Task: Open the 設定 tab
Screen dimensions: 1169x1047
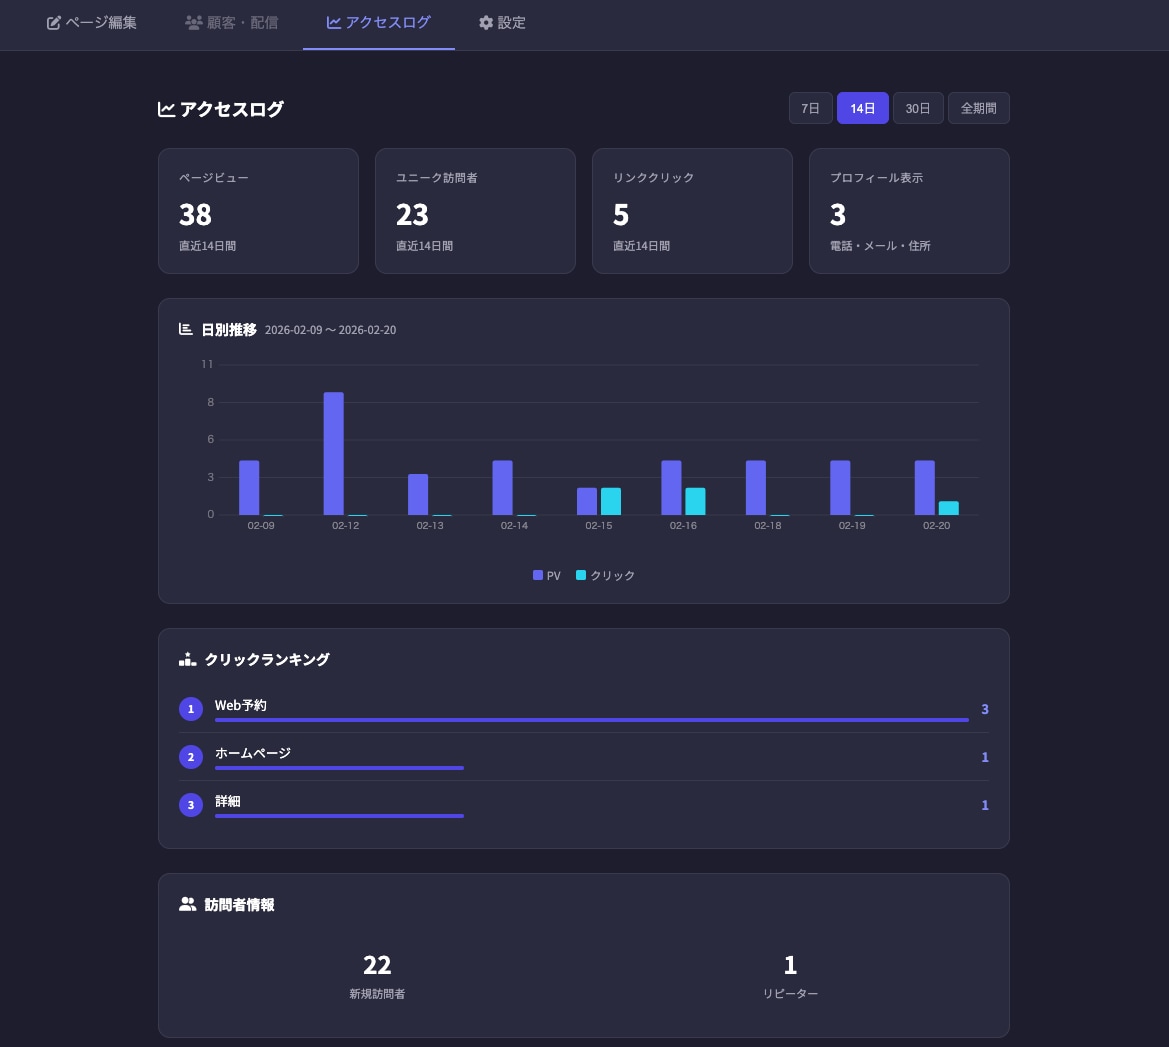Action: (x=502, y=23)
